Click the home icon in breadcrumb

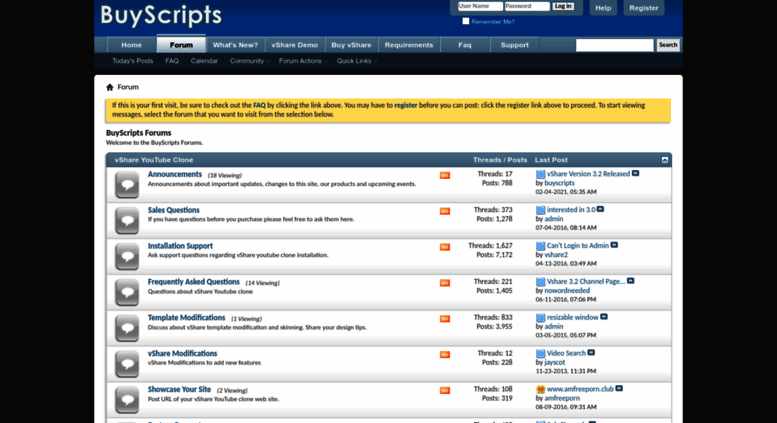110,87
